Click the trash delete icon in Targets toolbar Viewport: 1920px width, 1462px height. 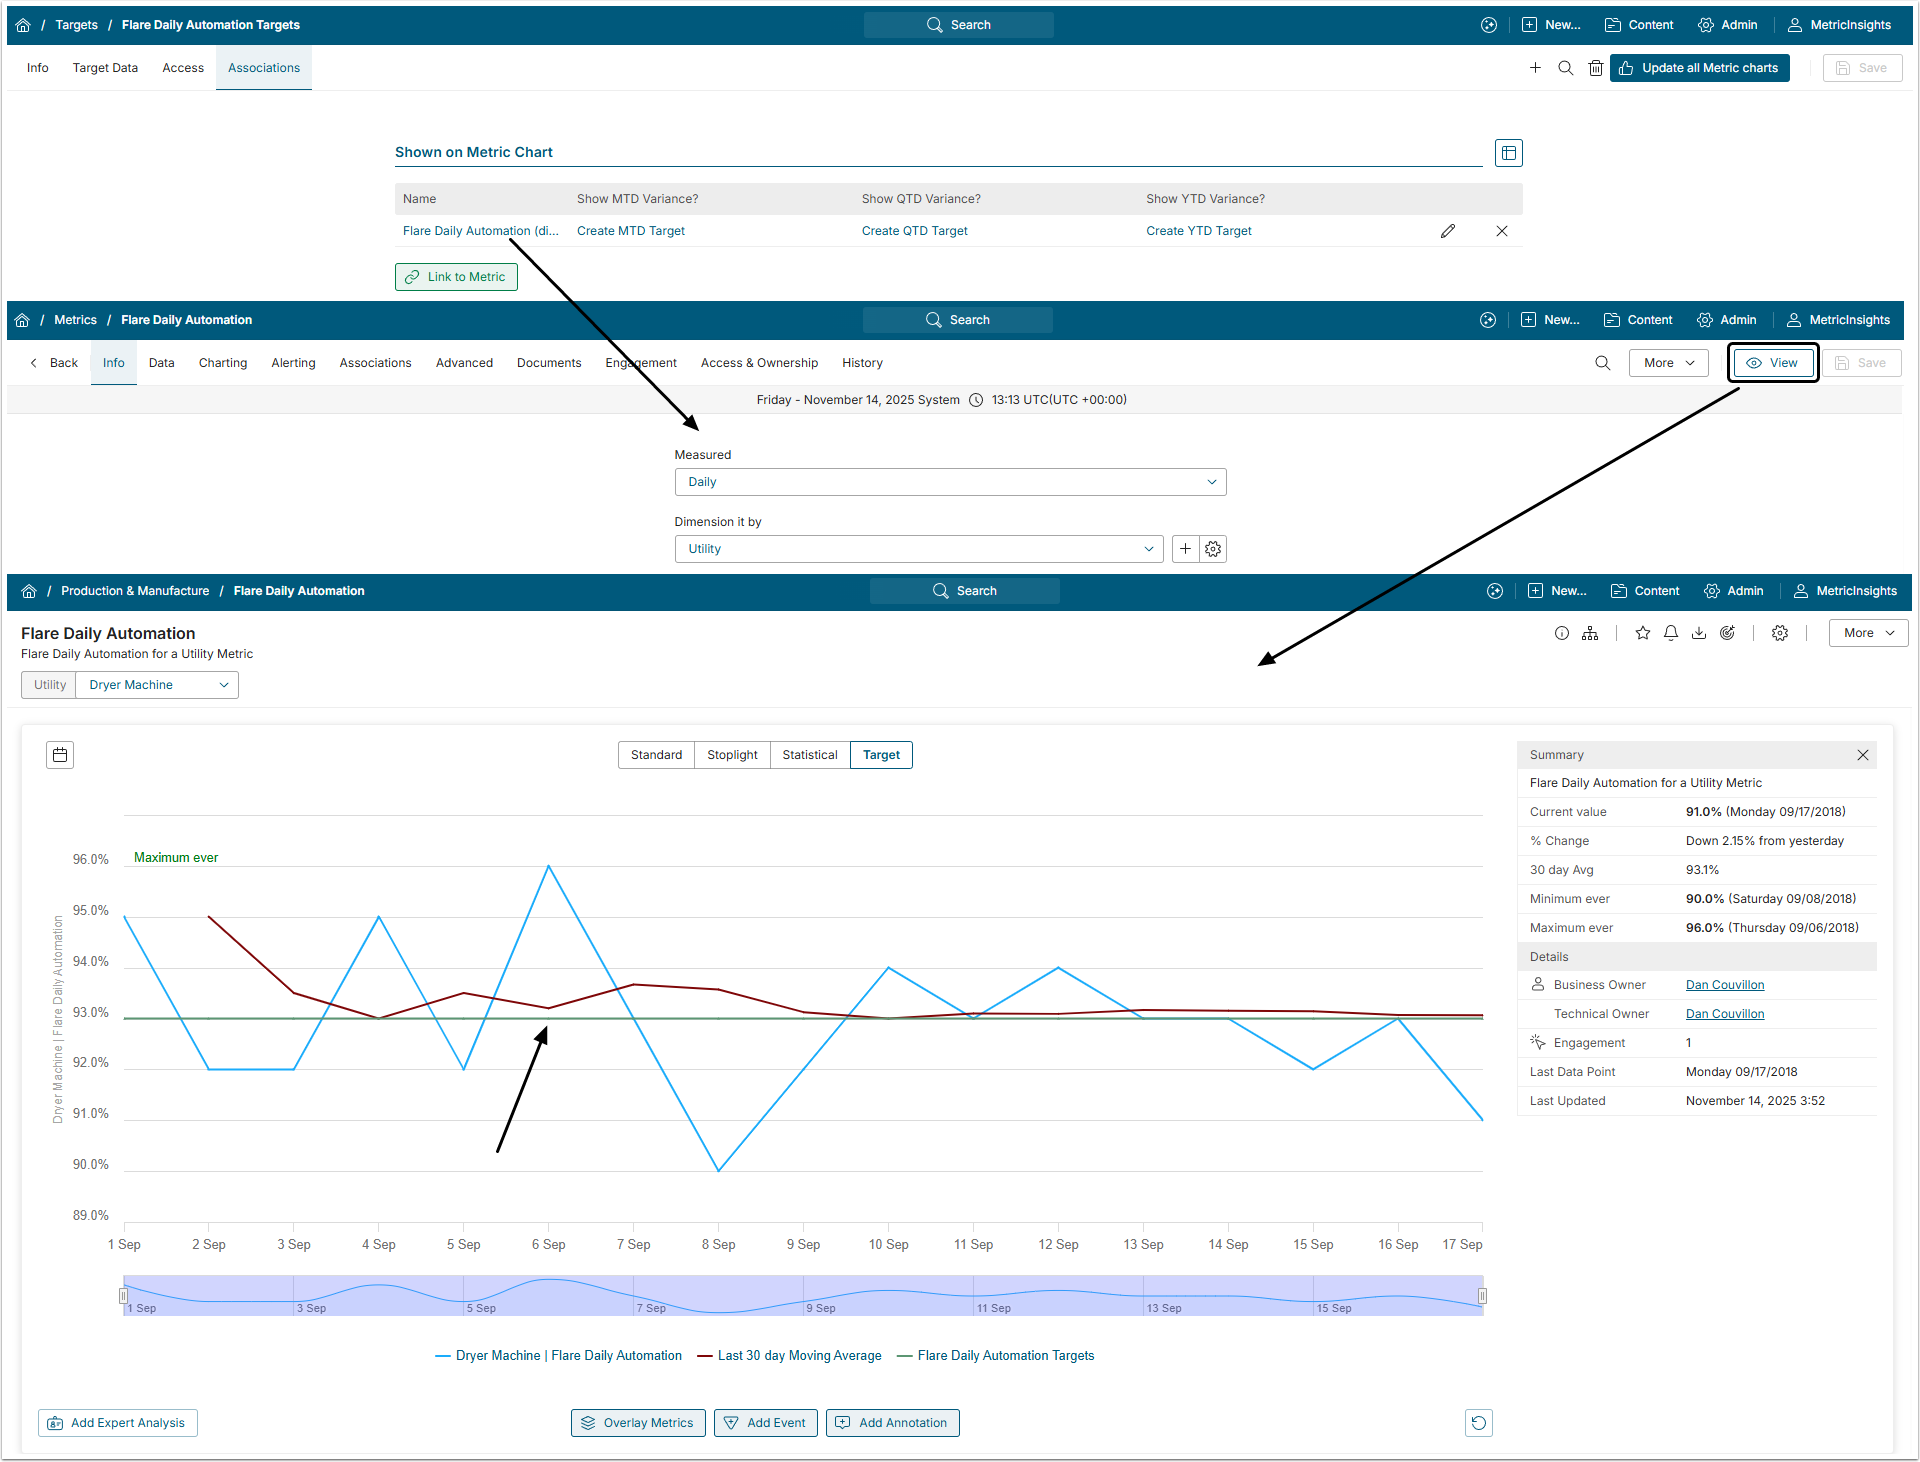tap(1596, 68)
